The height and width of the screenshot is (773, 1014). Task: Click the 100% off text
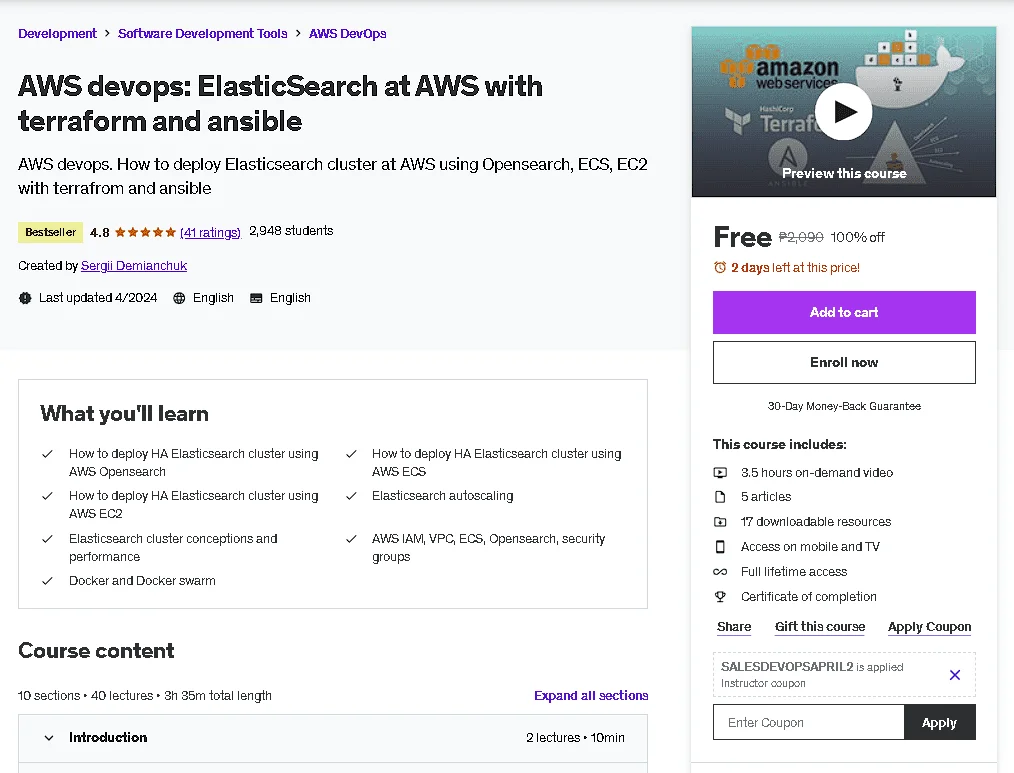(858, 237)
